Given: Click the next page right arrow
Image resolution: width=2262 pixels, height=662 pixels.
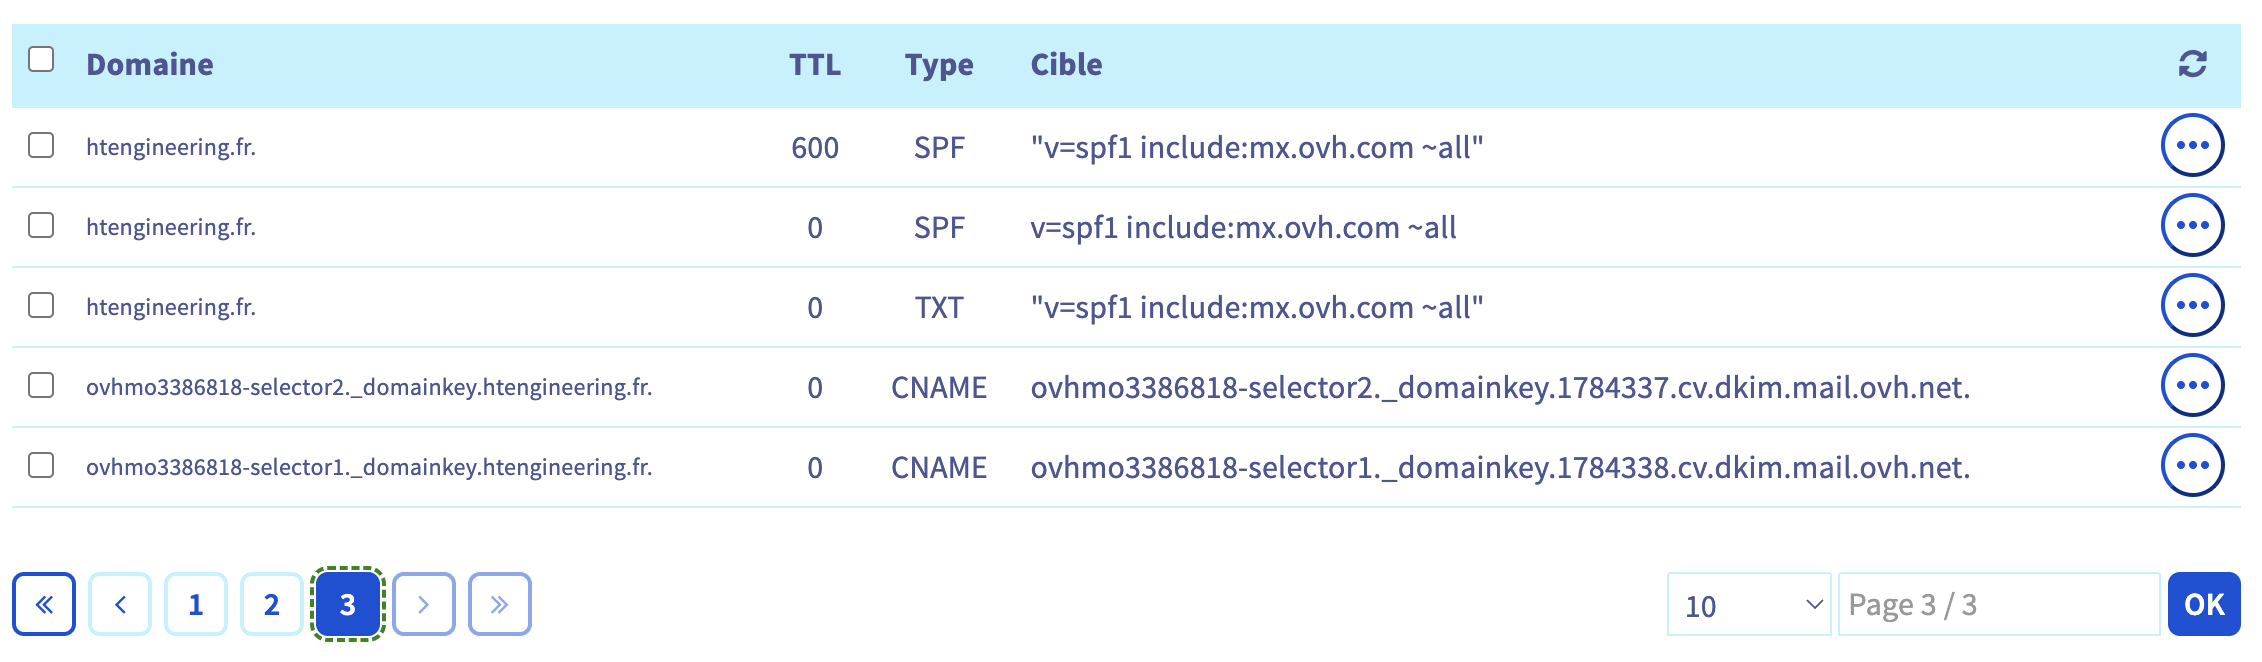Looking at the screenshot, I should pos(424,604).
